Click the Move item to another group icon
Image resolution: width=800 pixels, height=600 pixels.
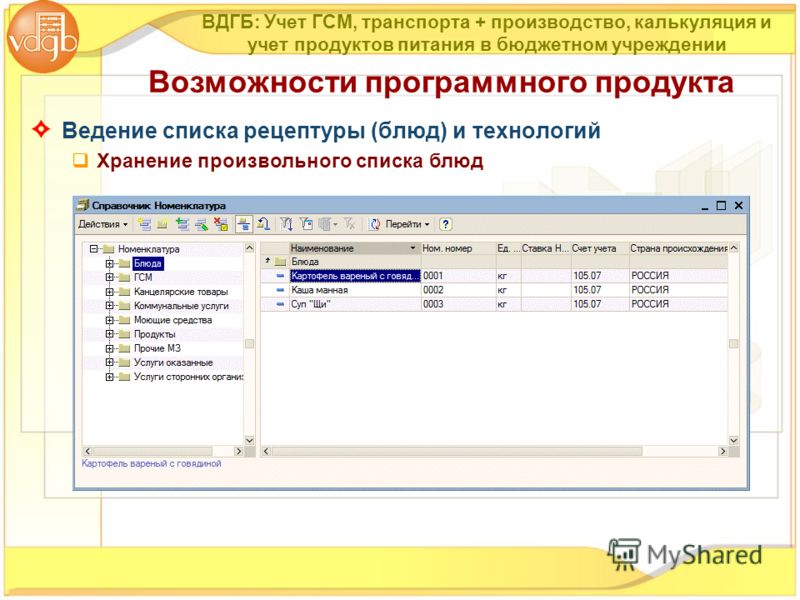click(x=263, y=224)
